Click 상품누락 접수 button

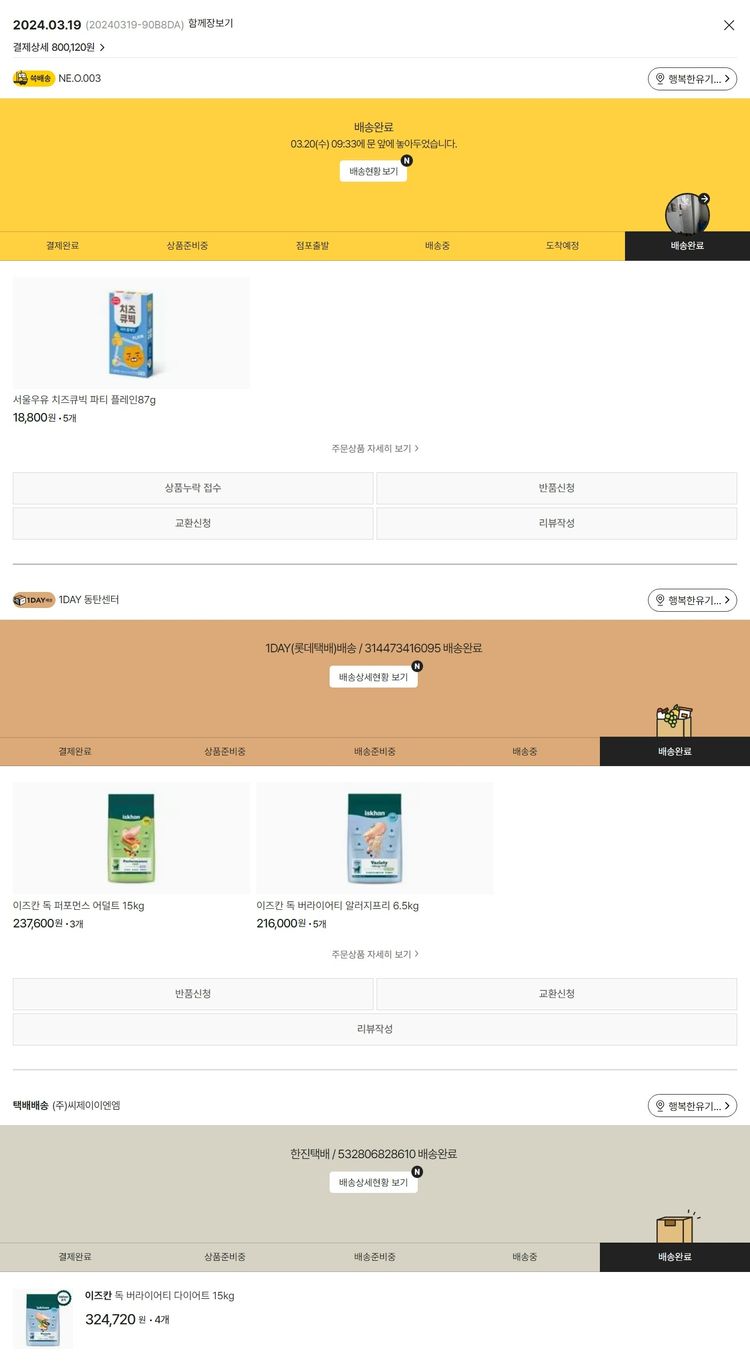pos(193,488)
